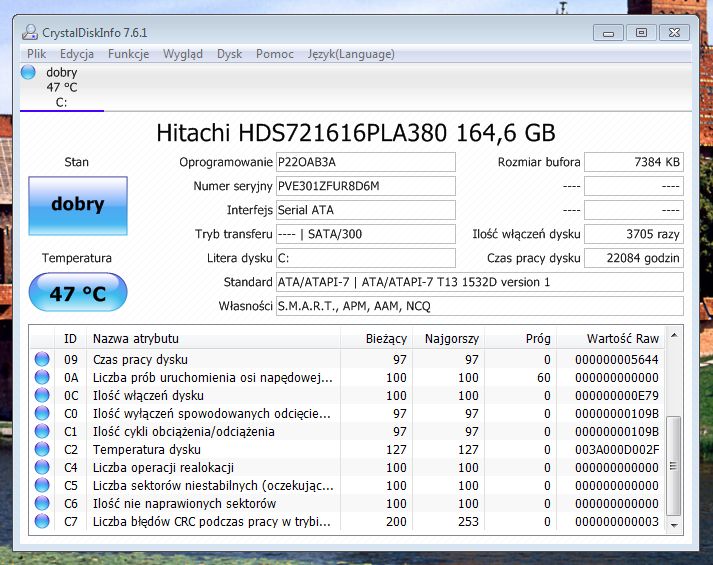This screenshot has width=713, height=565.
Task: Click status orb of attribute 09 row
Action: click(x=42, y=359)
